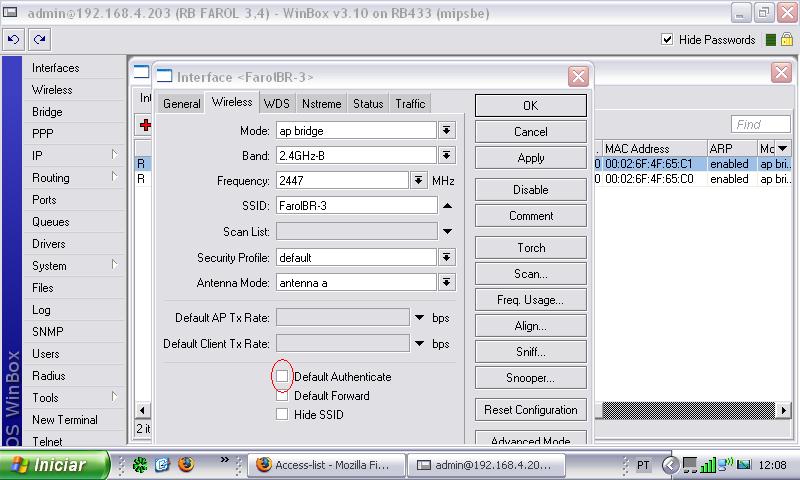
Task: Click the Snooper... button
Action: (531, 378)
